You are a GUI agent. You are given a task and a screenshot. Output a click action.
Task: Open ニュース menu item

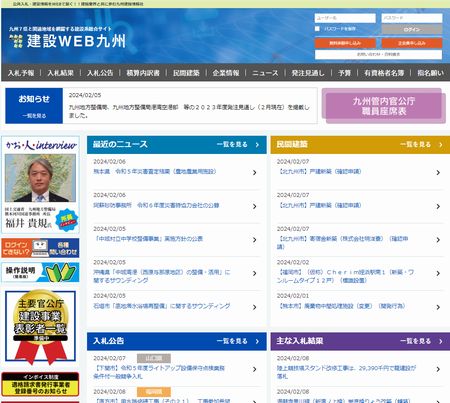click(265, 73)
